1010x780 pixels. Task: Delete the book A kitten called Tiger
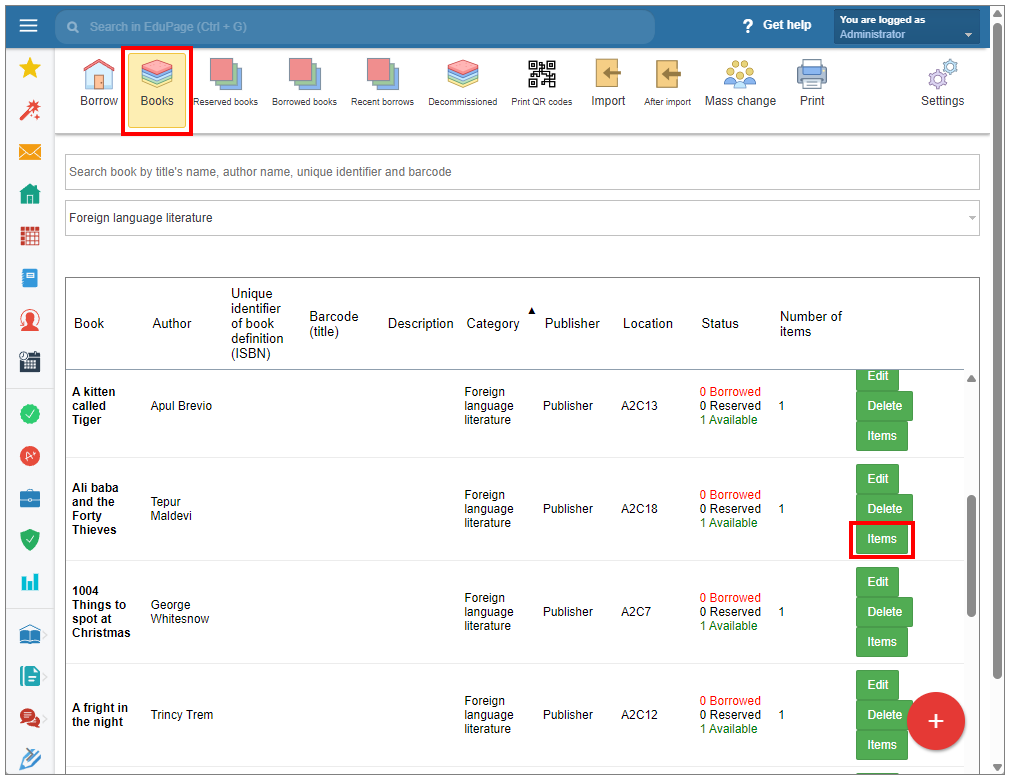884,406
